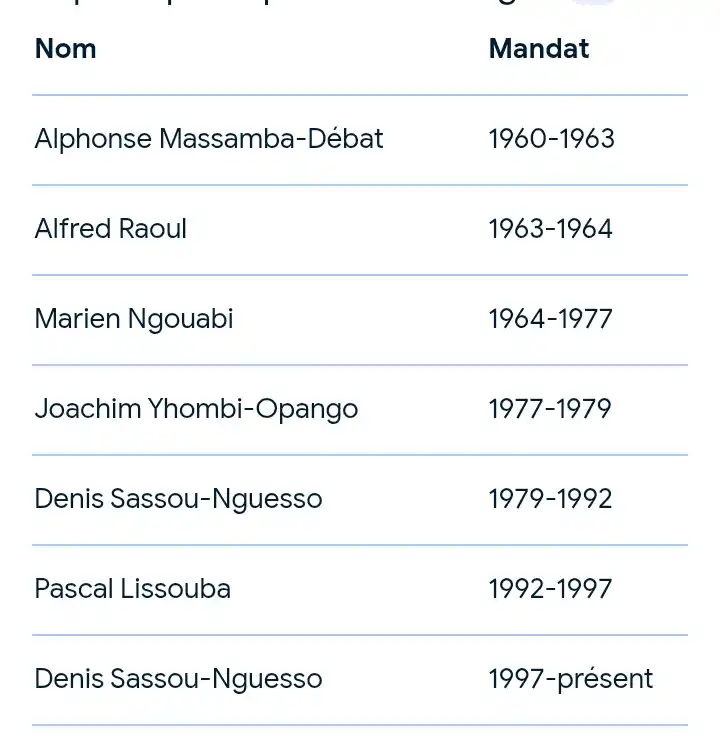Select Denis Sassou-Nguesso in the 1997-présent row

178,679
